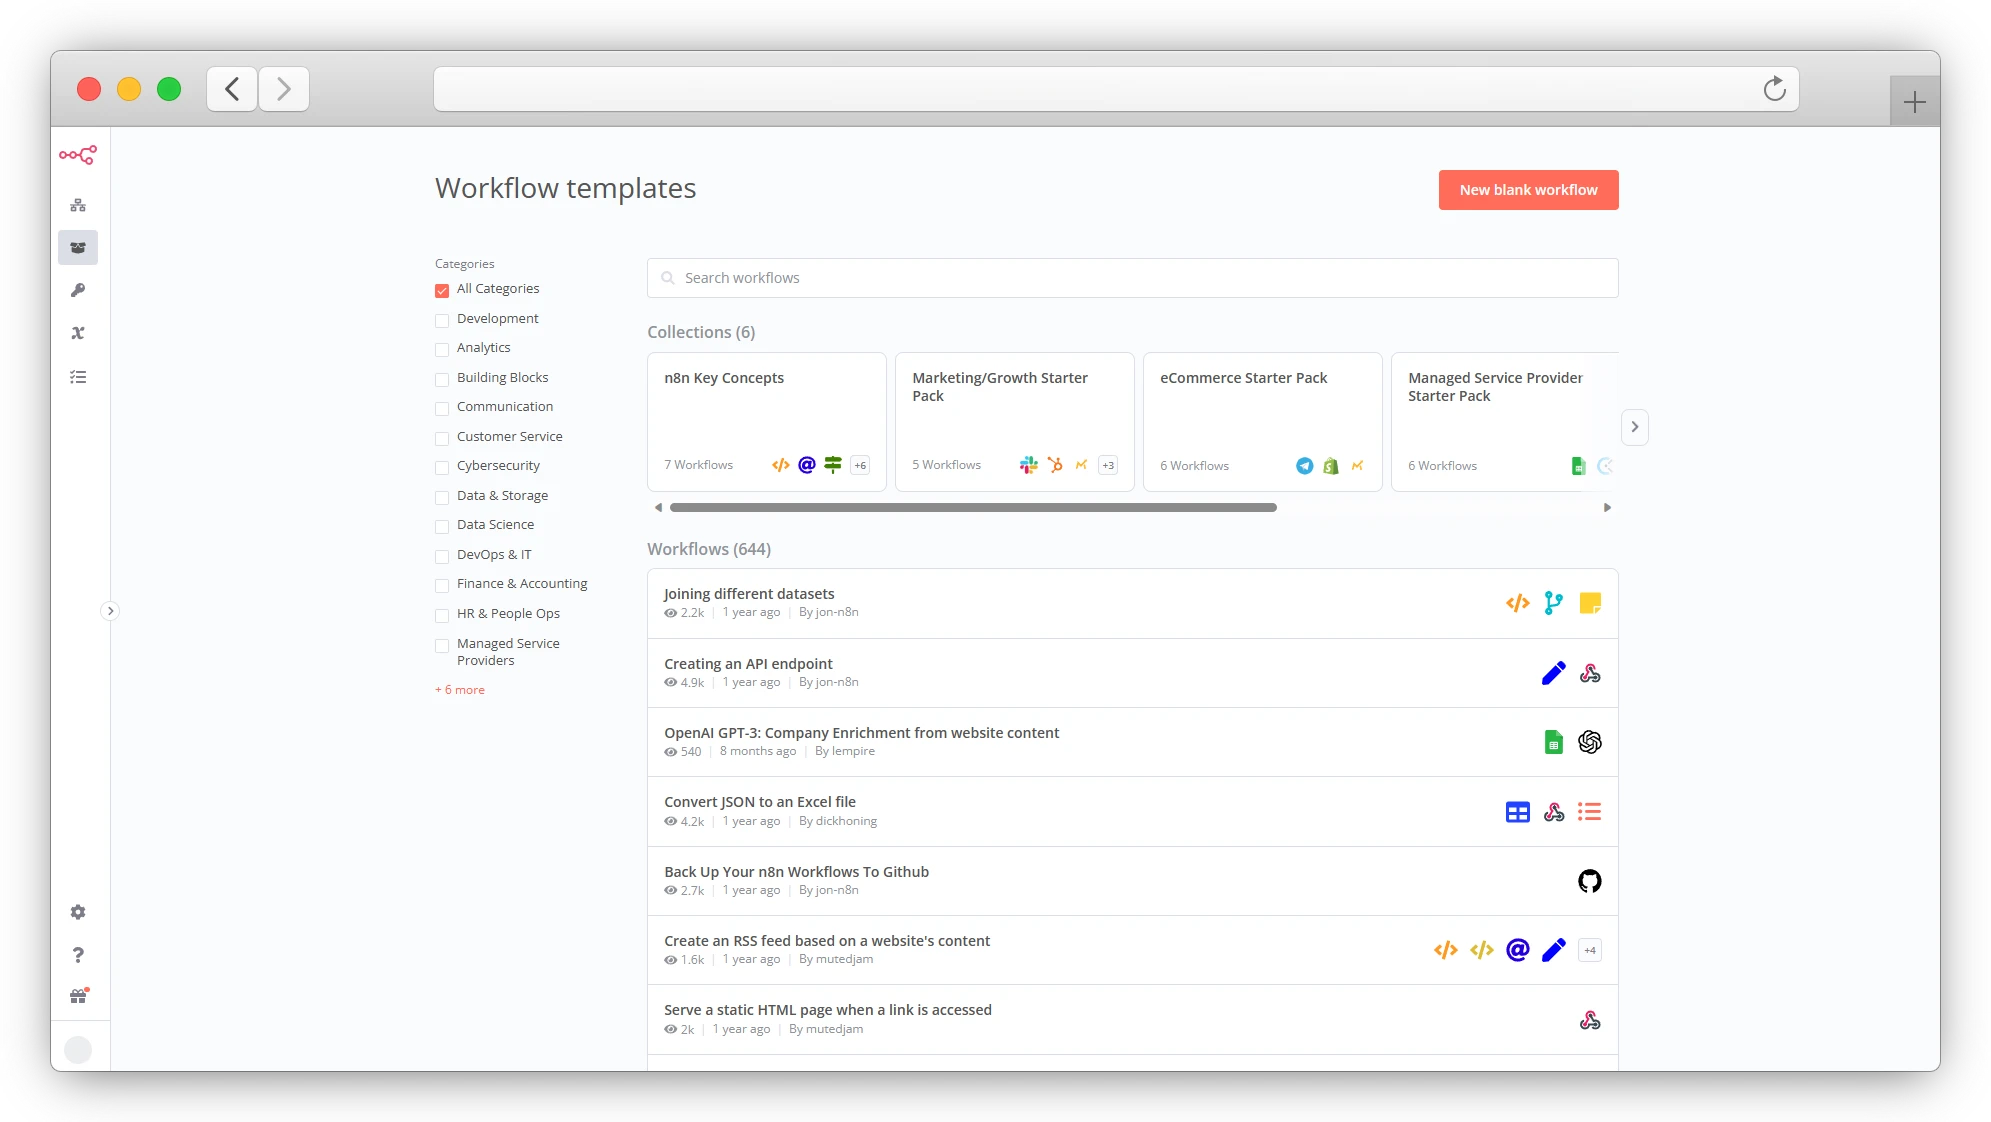Expand the '+ 6 more' categories link
1991x1122 pixels.
pos(460,690)
